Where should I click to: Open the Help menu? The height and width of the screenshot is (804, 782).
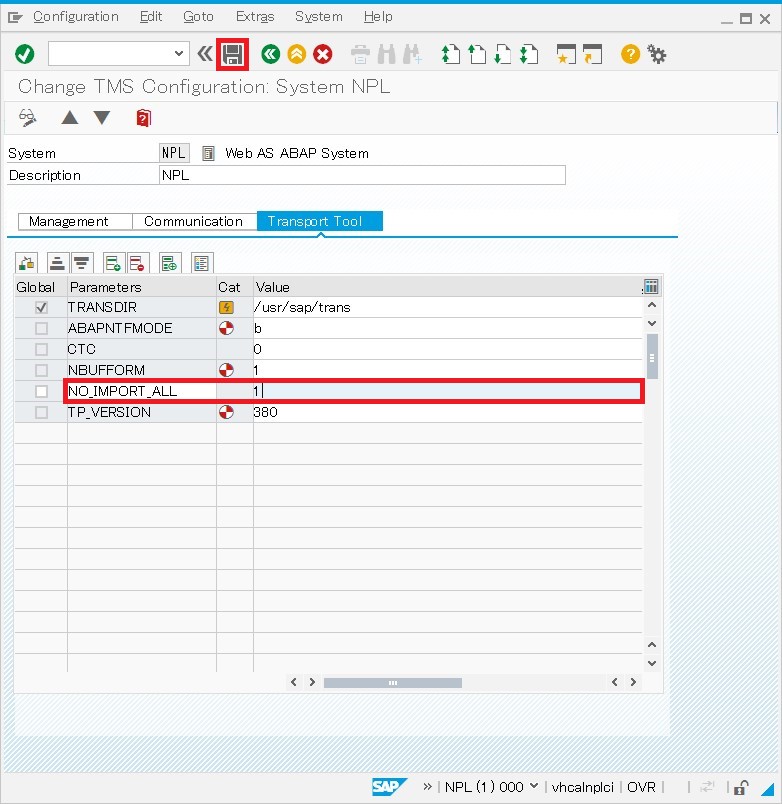pos(378,17)
